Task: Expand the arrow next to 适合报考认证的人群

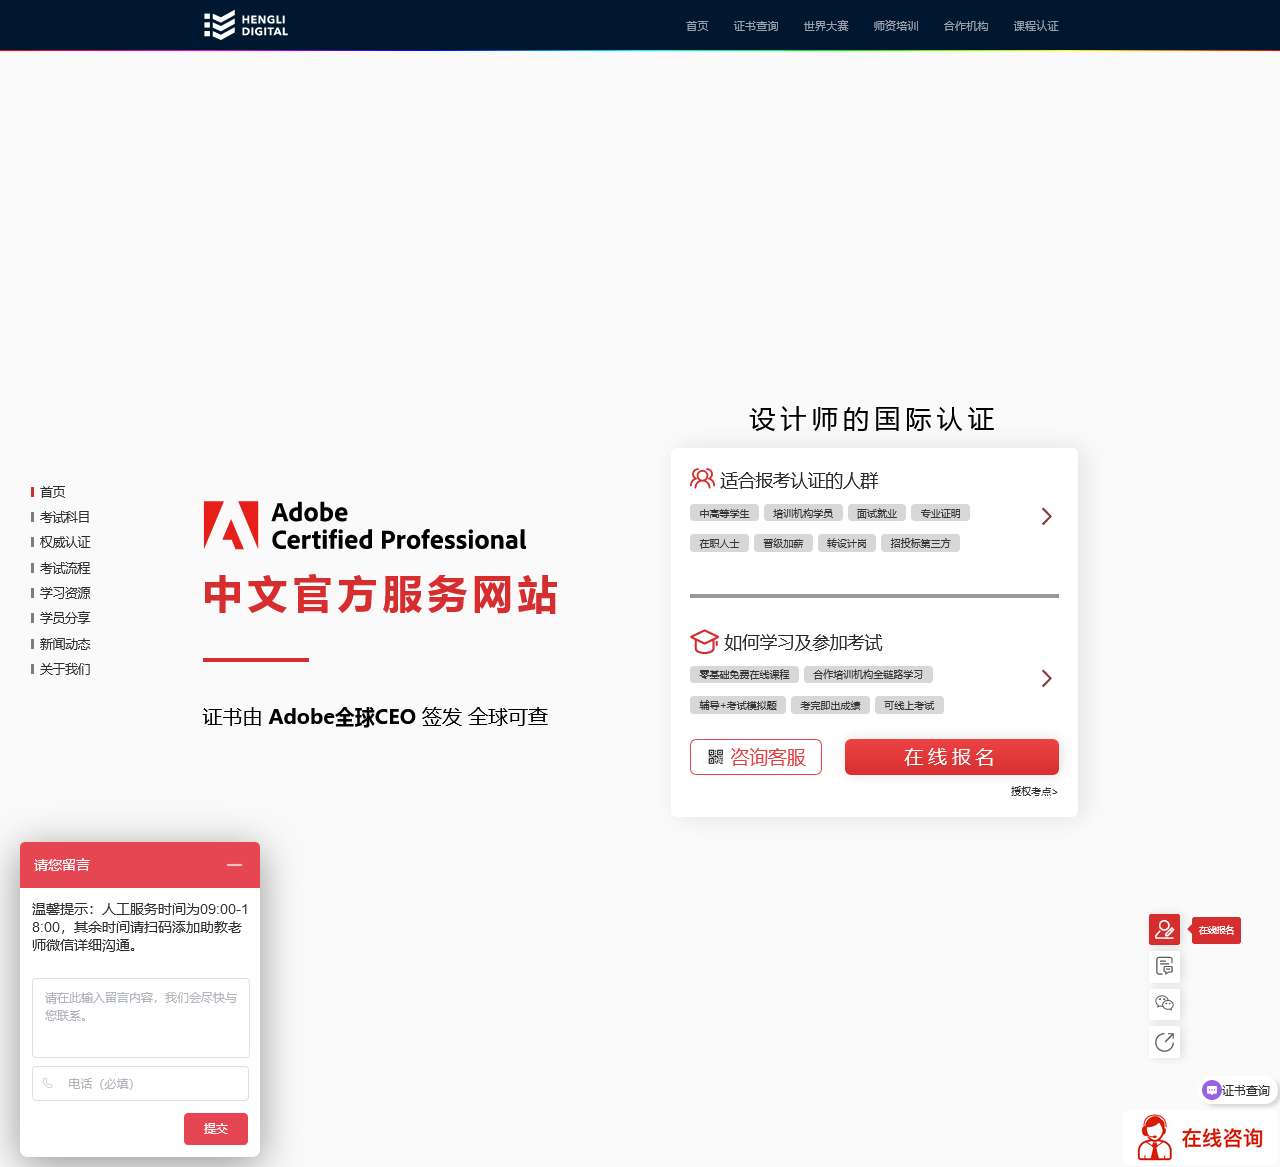Action: [x=1046, y=516]
